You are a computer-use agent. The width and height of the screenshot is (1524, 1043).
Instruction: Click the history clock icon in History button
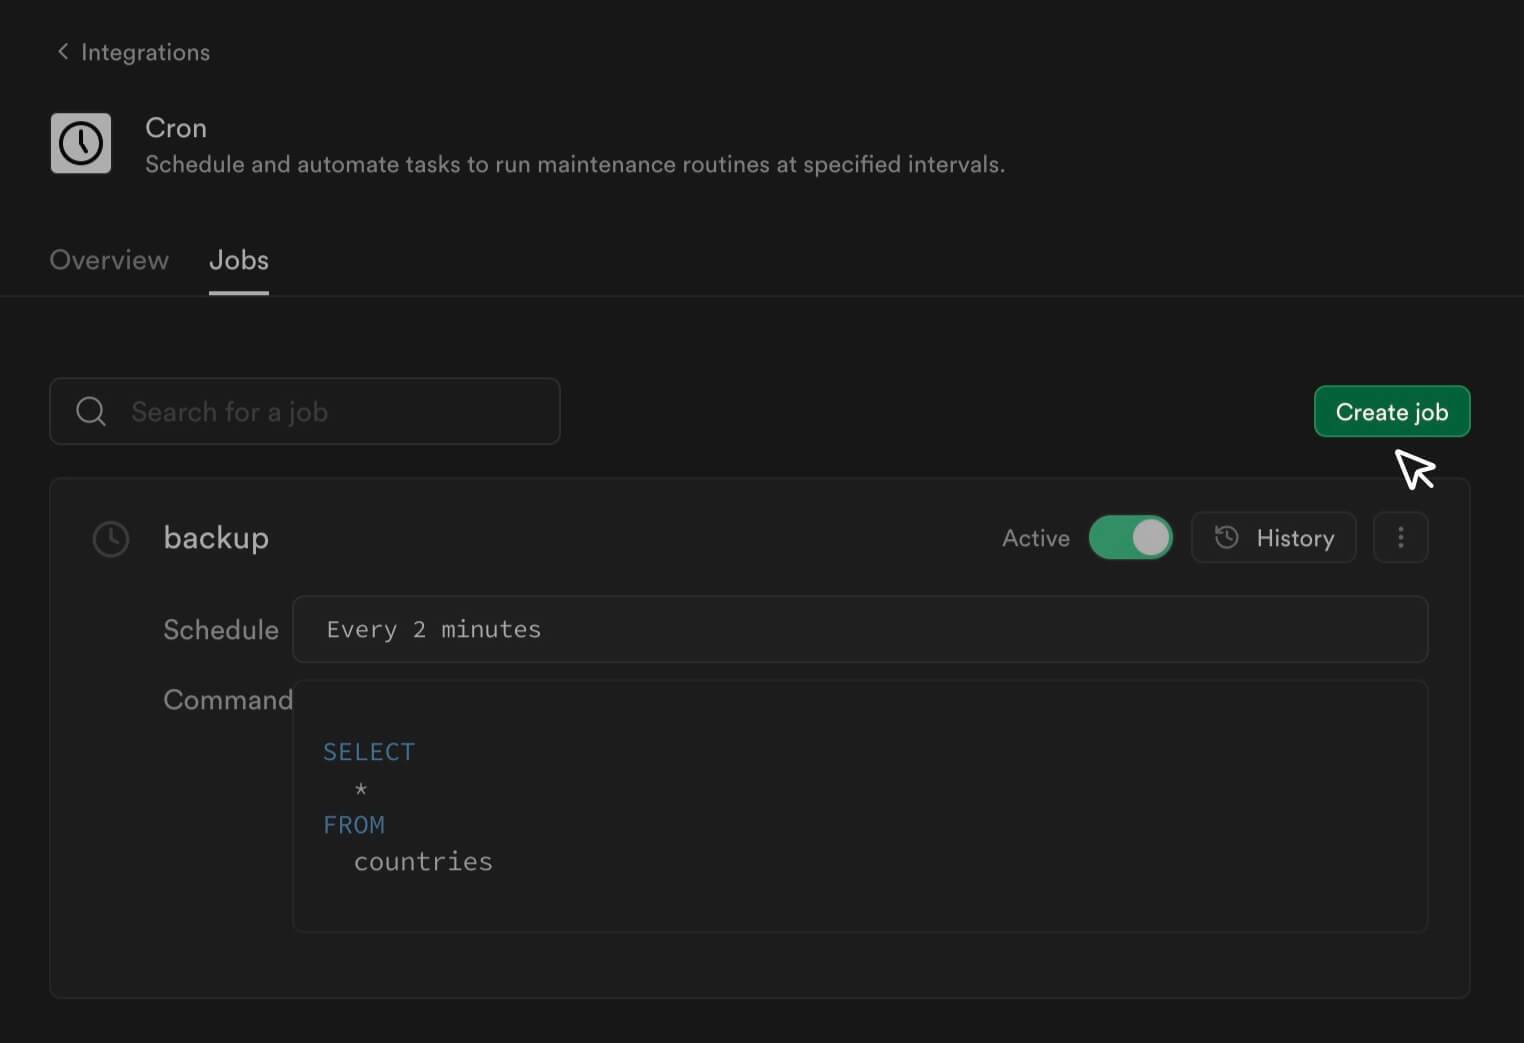click(x=1227, y=538)
